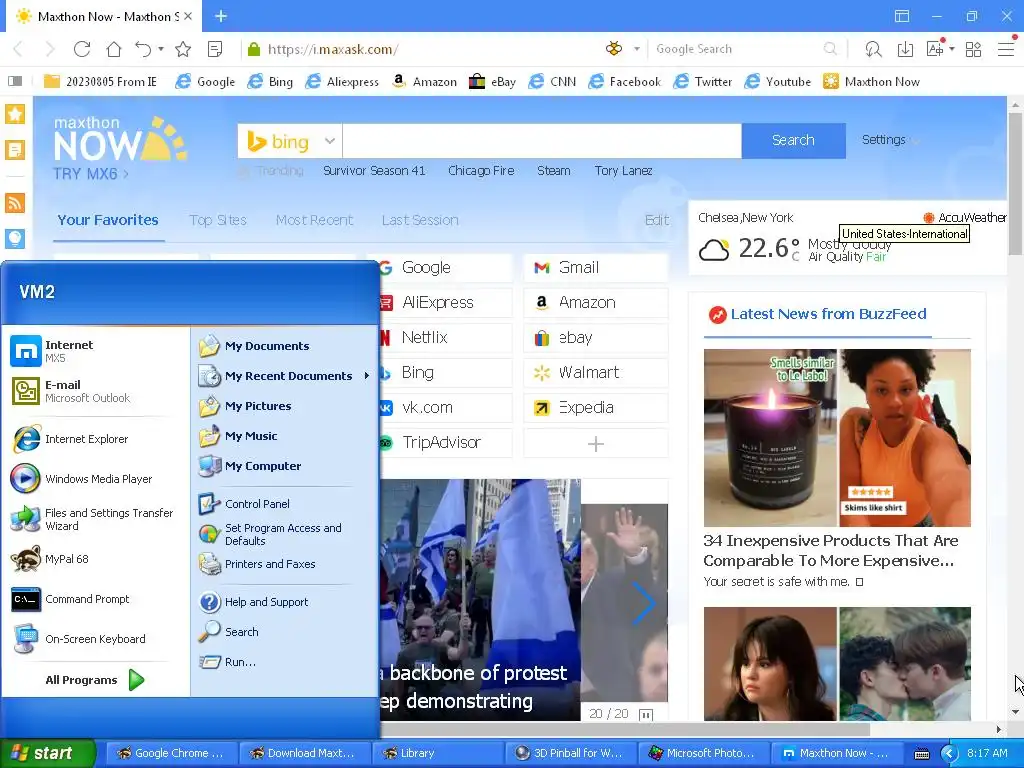The height and width of the screenshot is (768, 1024).
Task: Open the translate icon in toolbar
Action: click(935, 49)
